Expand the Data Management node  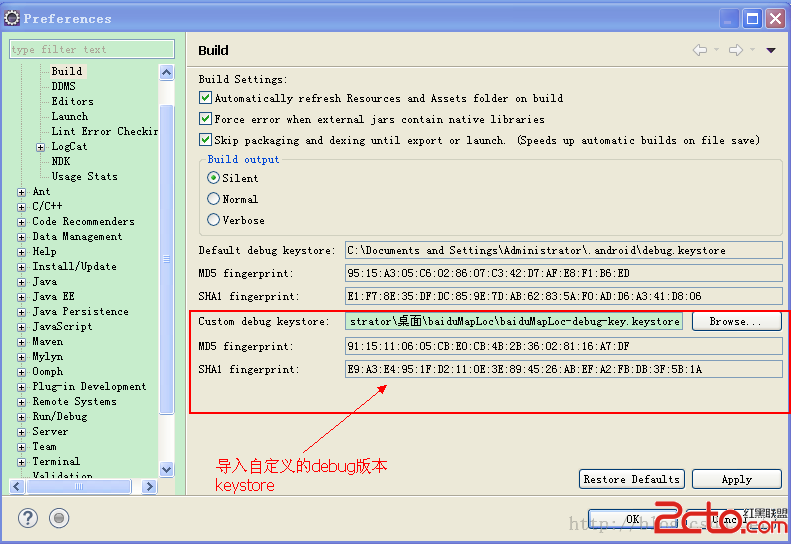point(21,237)
